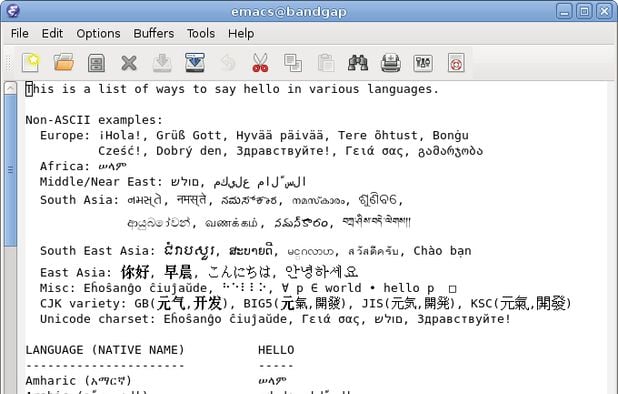Undo using the curved arrow icon
This screenshot has width=618, height=394.
(228, 63)
